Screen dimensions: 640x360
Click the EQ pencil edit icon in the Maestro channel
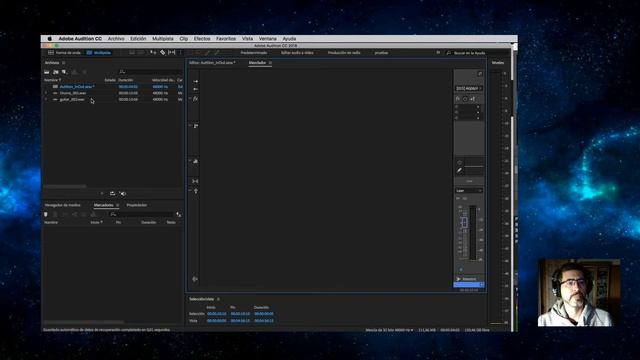(460, 170)
